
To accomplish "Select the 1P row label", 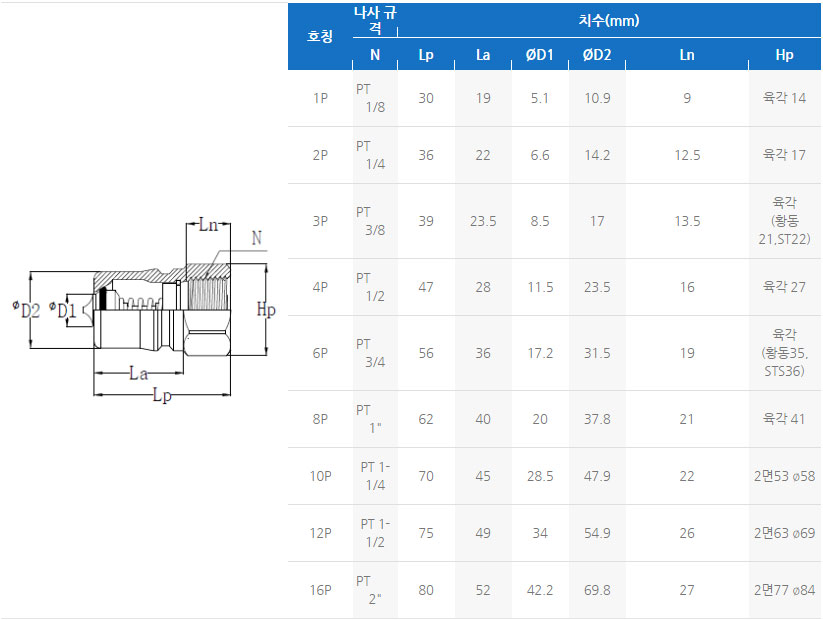I will point(320,98).
